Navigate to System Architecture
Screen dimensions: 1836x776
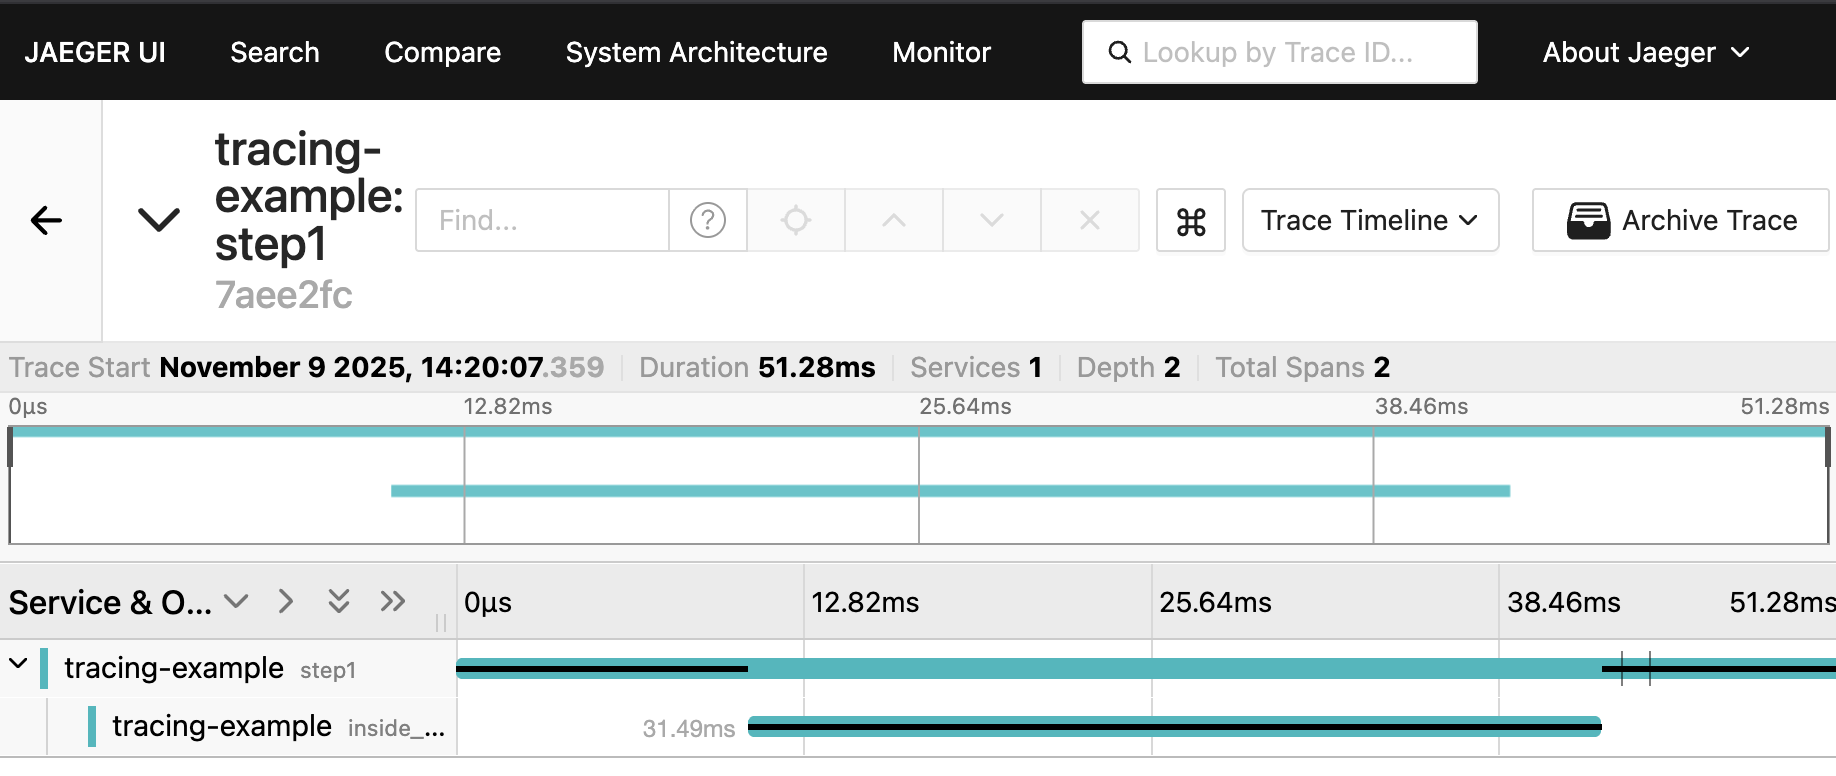click(x=696, y=52)
